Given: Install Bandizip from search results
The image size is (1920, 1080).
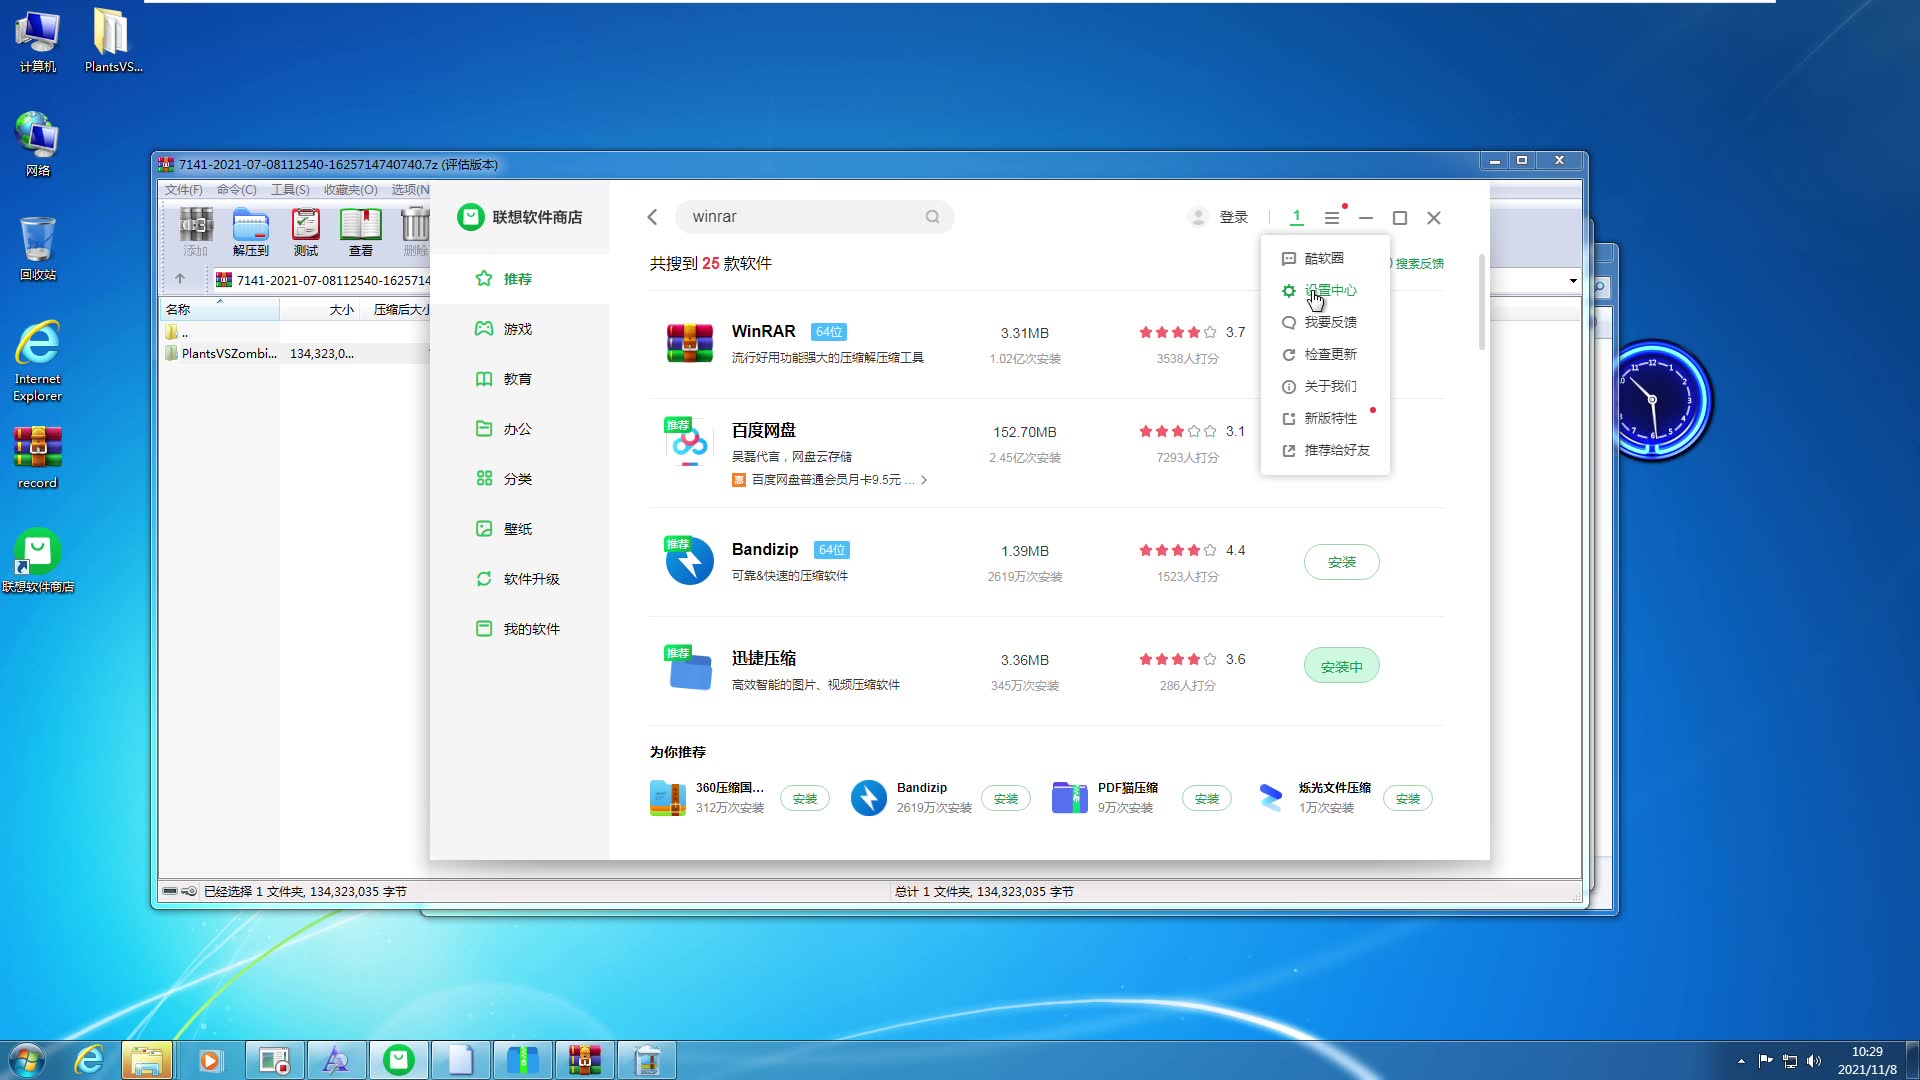Looking at the screenshot, I should 1341,562.
